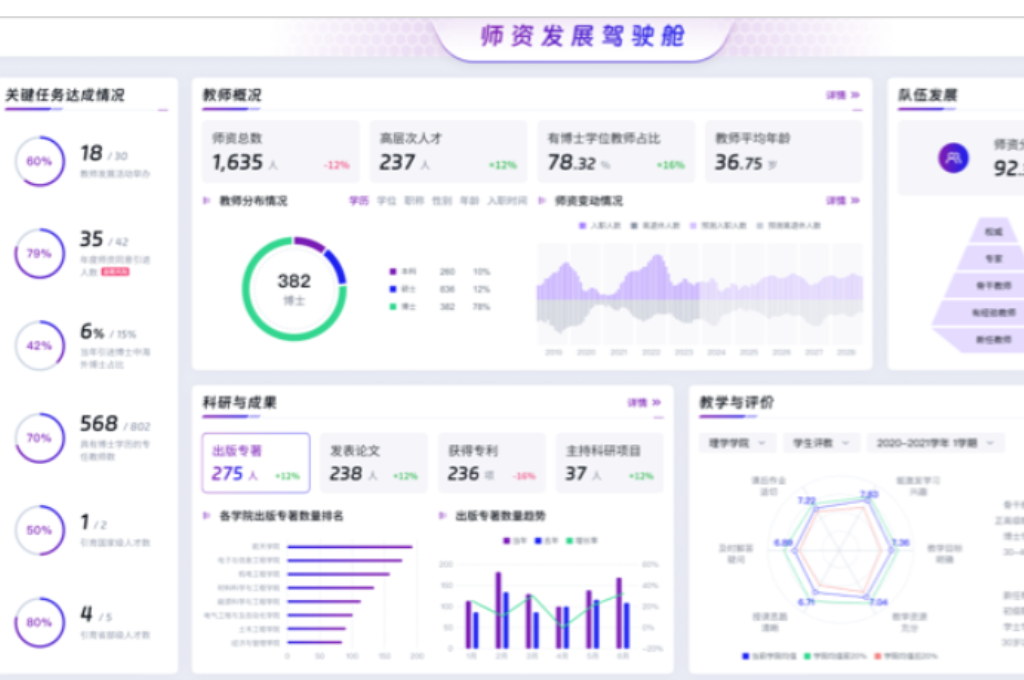Image resolution: width=1024 pixels, height=680 pixels.
Task: Open the 学生评教 dropdown
Action: point(822,441)
